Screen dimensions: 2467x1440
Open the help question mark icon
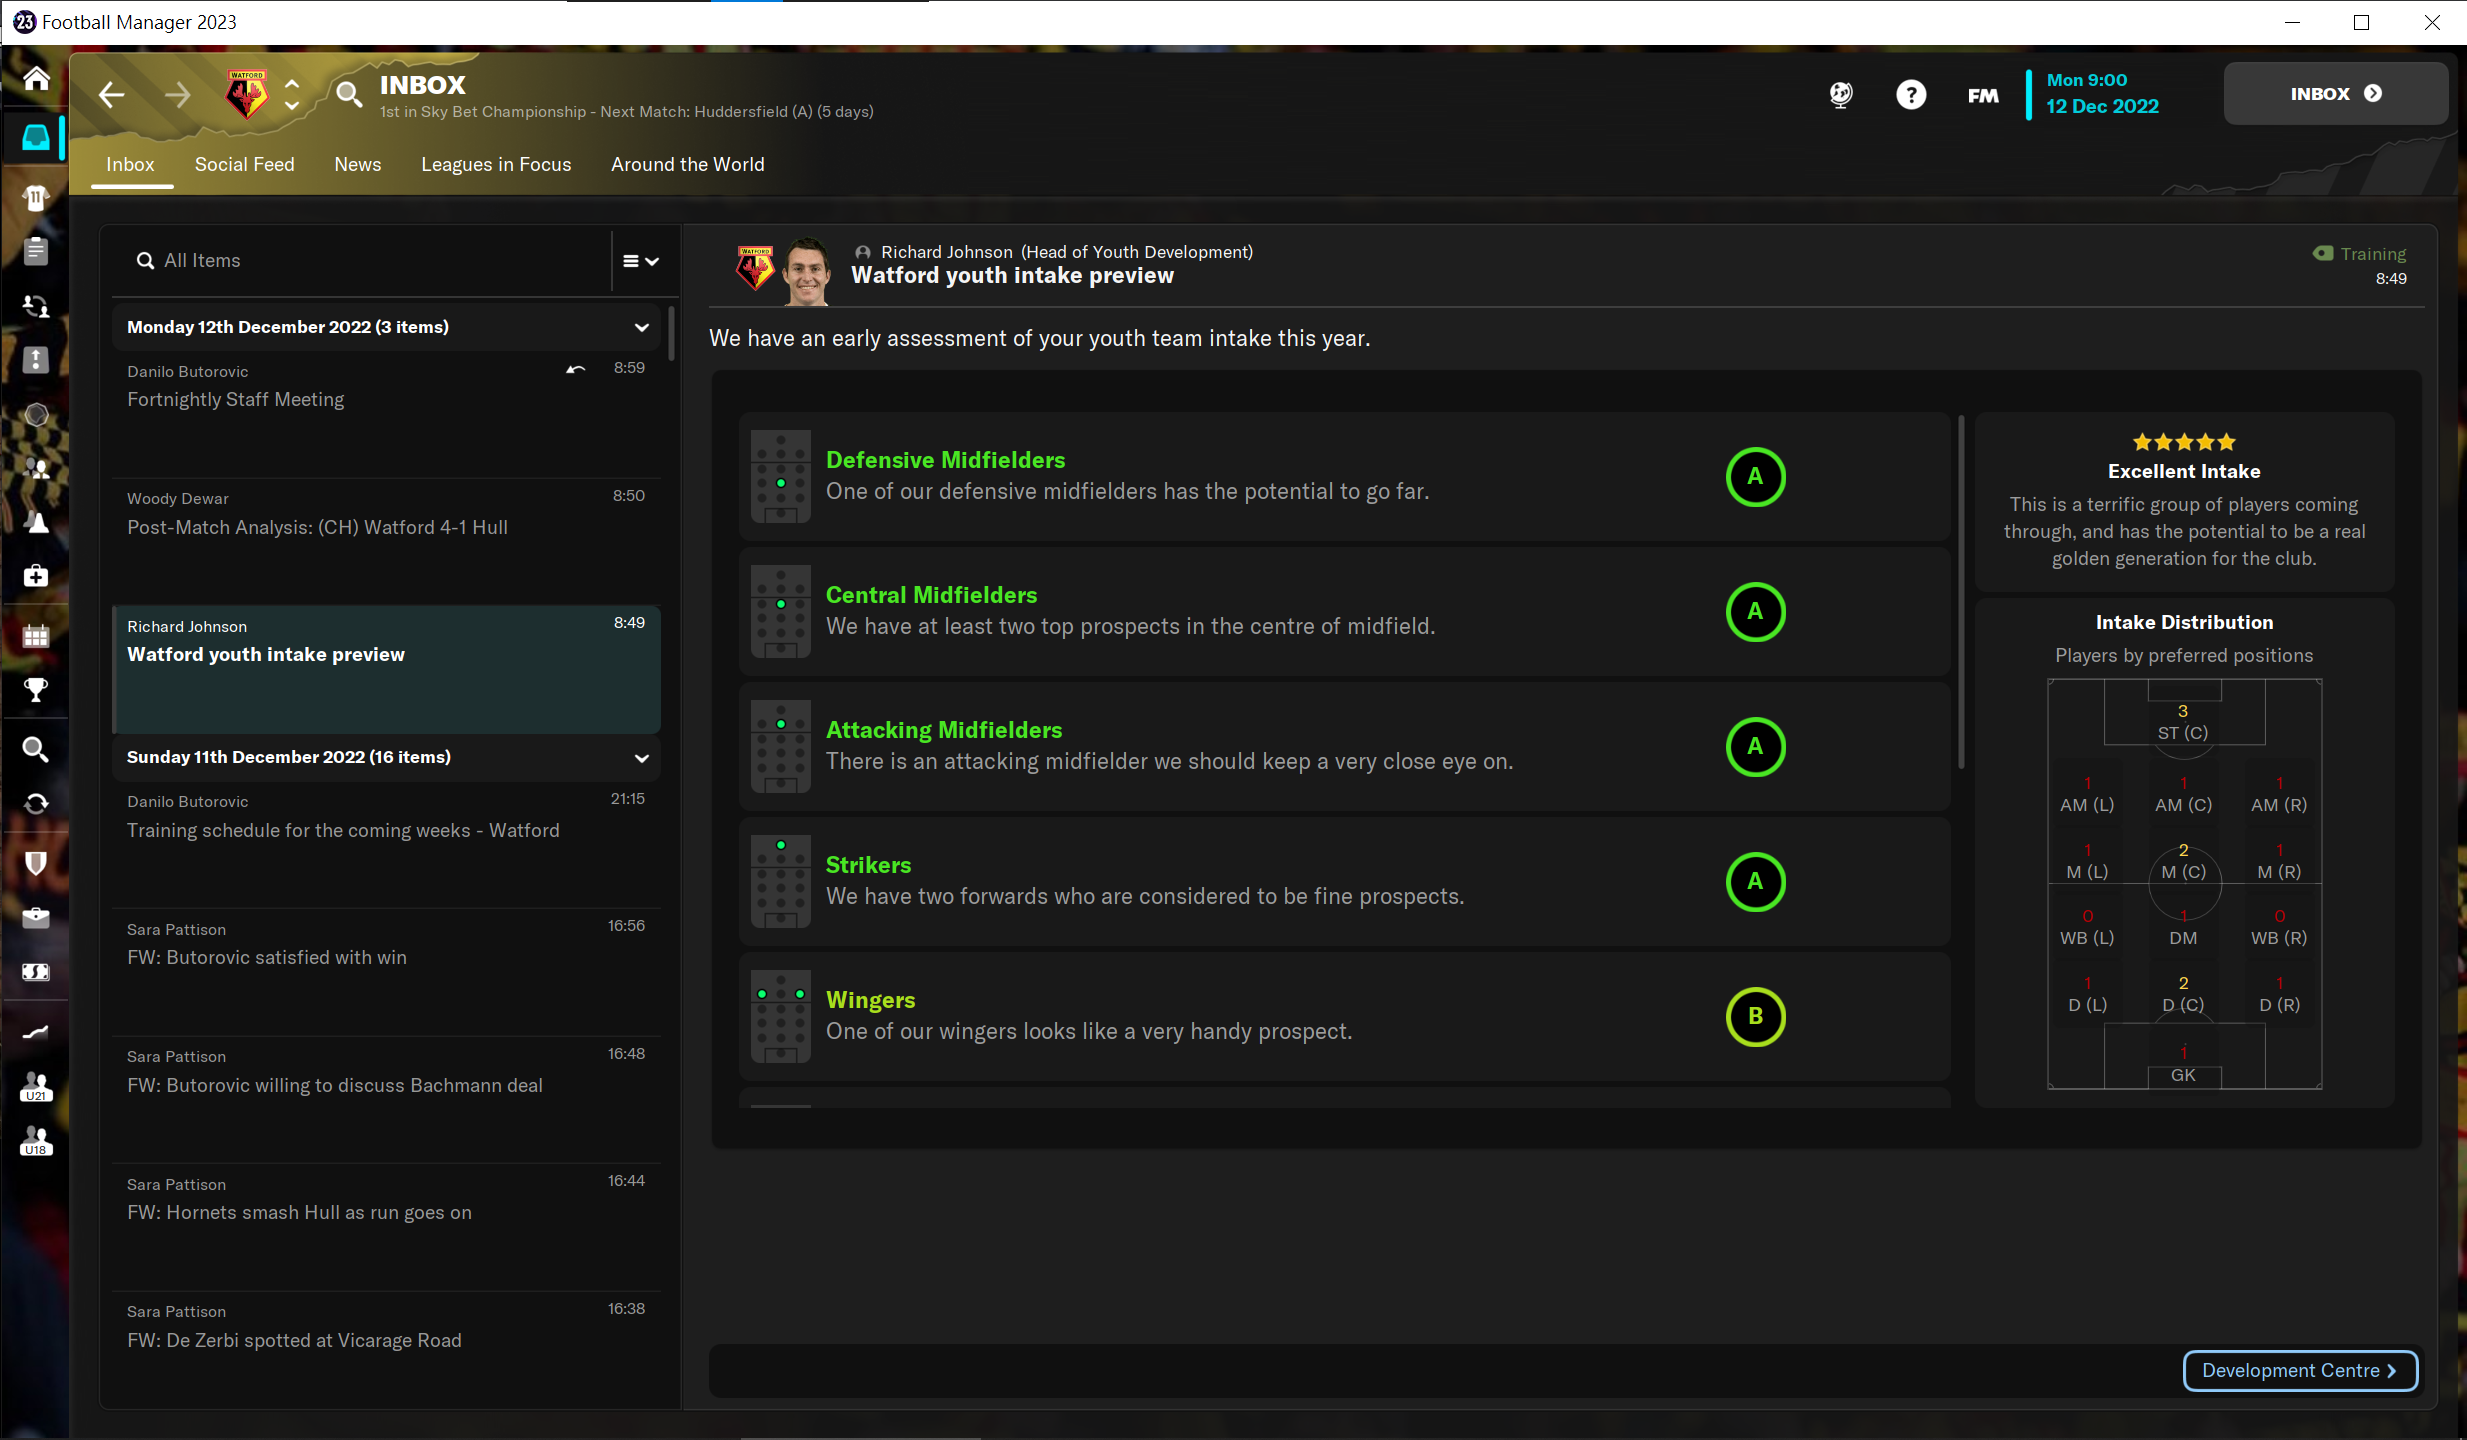[1911, 95]
